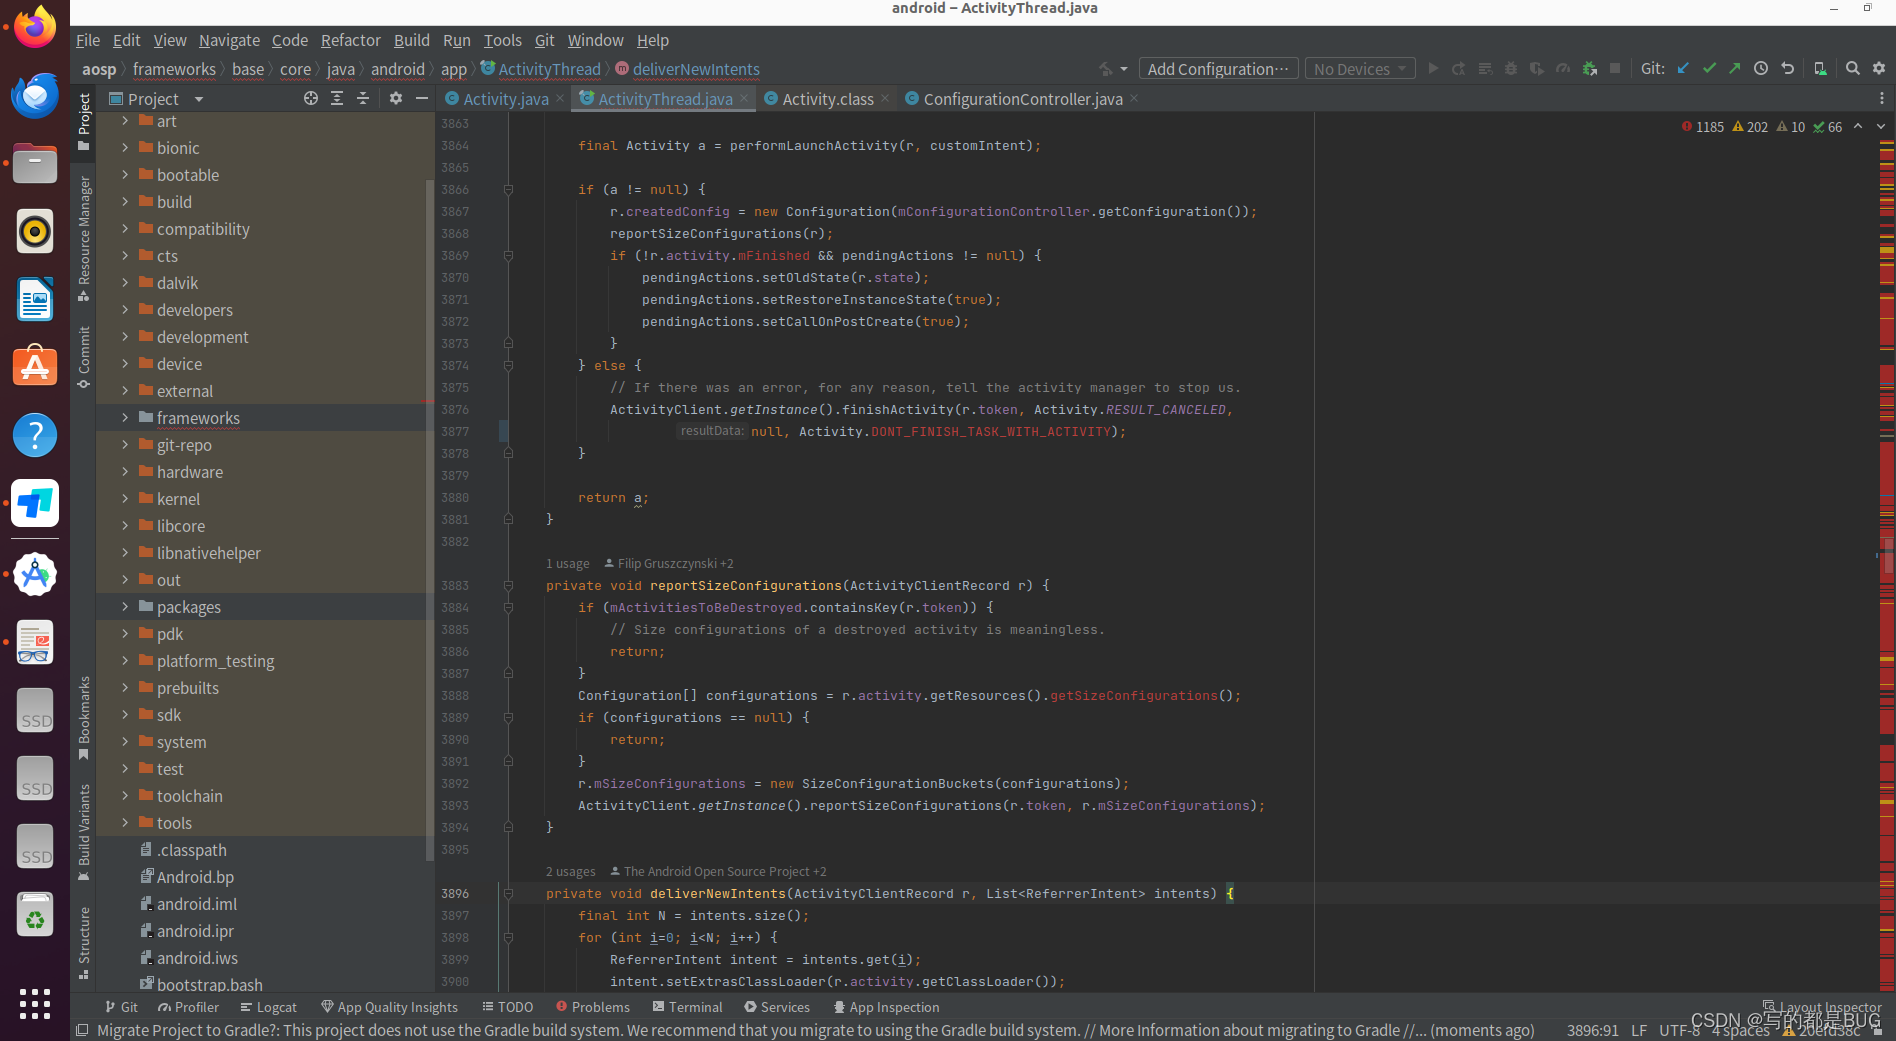Open the build hammer dropdown arrow
The height and width of the screenshot is (1041, 1896).
pyautogui.click(x=1124, y=69)
